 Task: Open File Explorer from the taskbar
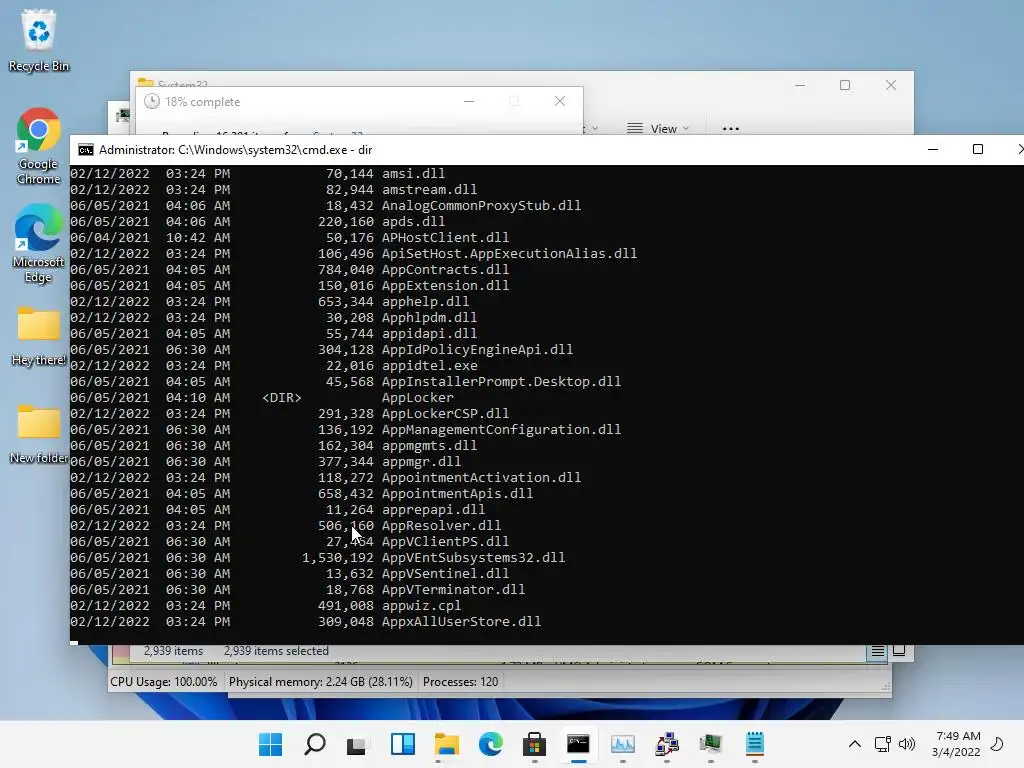click(447, 744)
